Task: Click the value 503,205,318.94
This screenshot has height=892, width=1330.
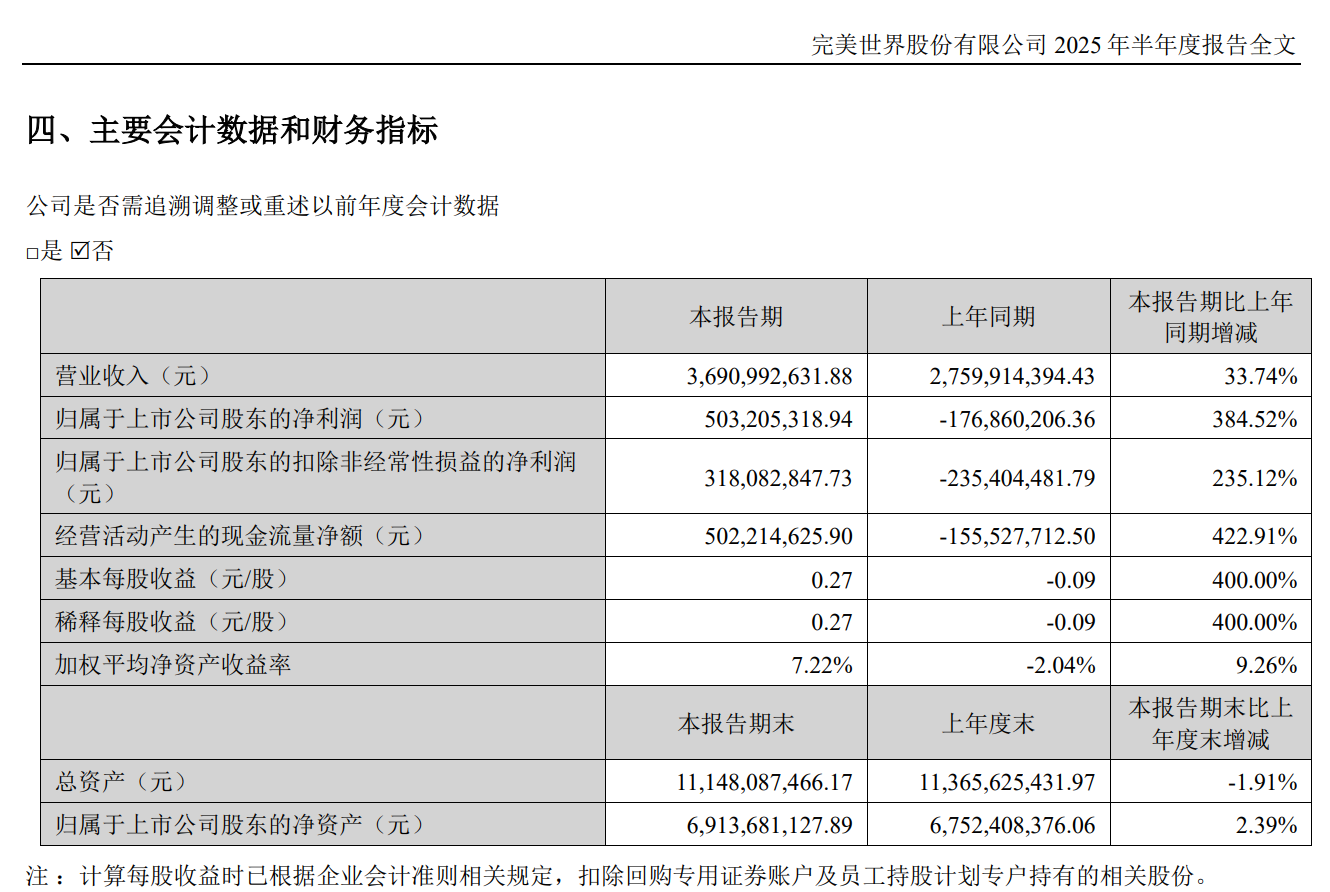Action: pyautogui.click(x=779, y=419)
